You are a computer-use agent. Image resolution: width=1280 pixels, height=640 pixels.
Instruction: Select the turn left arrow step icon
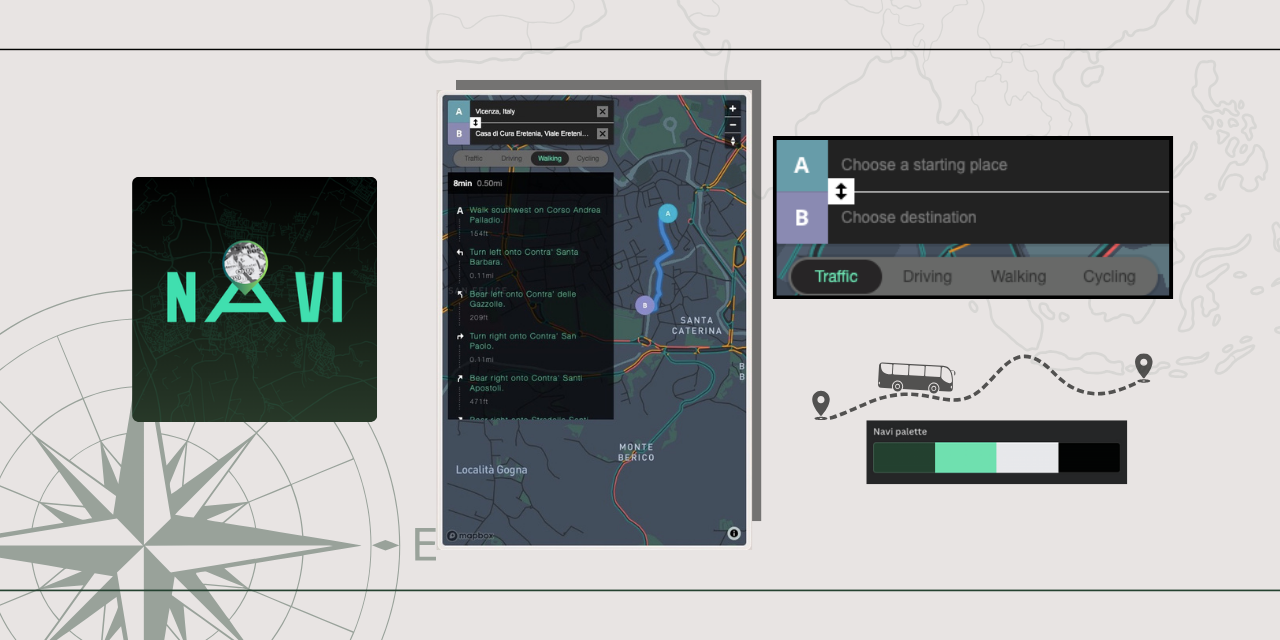point(460,253)
